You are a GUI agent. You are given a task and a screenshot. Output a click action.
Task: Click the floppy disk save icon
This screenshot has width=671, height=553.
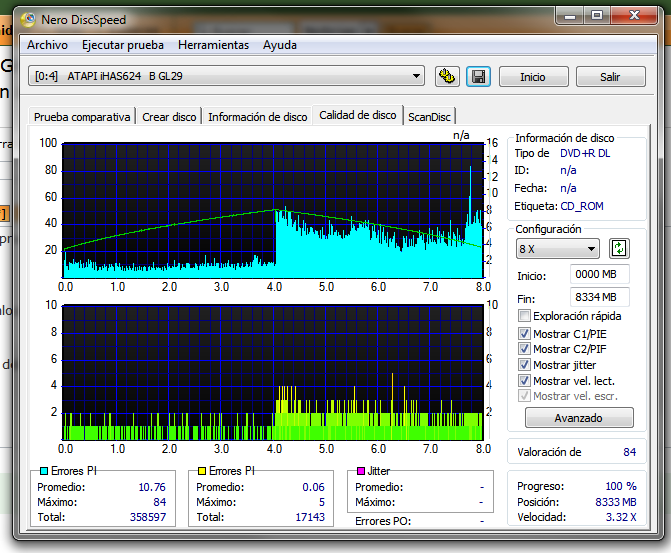click(x=478, y=77)
